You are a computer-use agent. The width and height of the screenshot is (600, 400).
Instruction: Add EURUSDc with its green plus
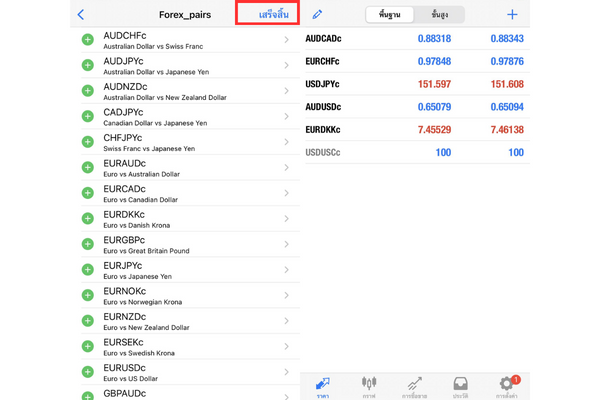(88, 372)
